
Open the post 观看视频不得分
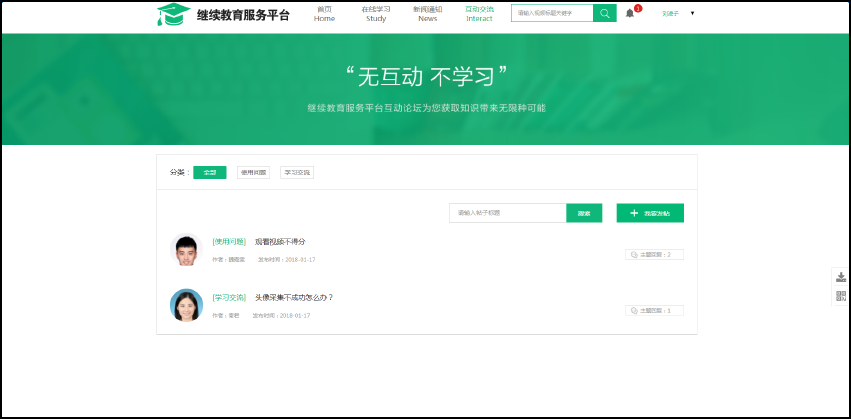point(280,242)
